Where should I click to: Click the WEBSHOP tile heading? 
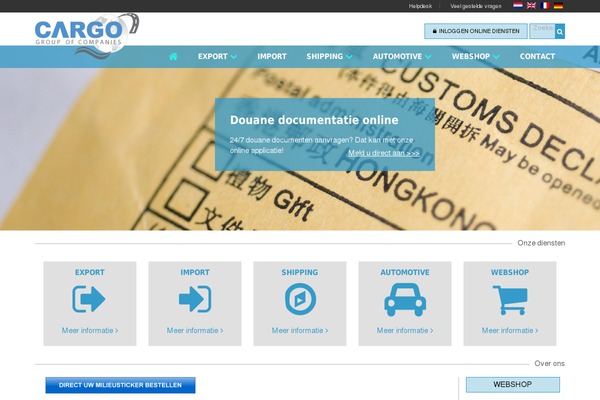(510, 273)
